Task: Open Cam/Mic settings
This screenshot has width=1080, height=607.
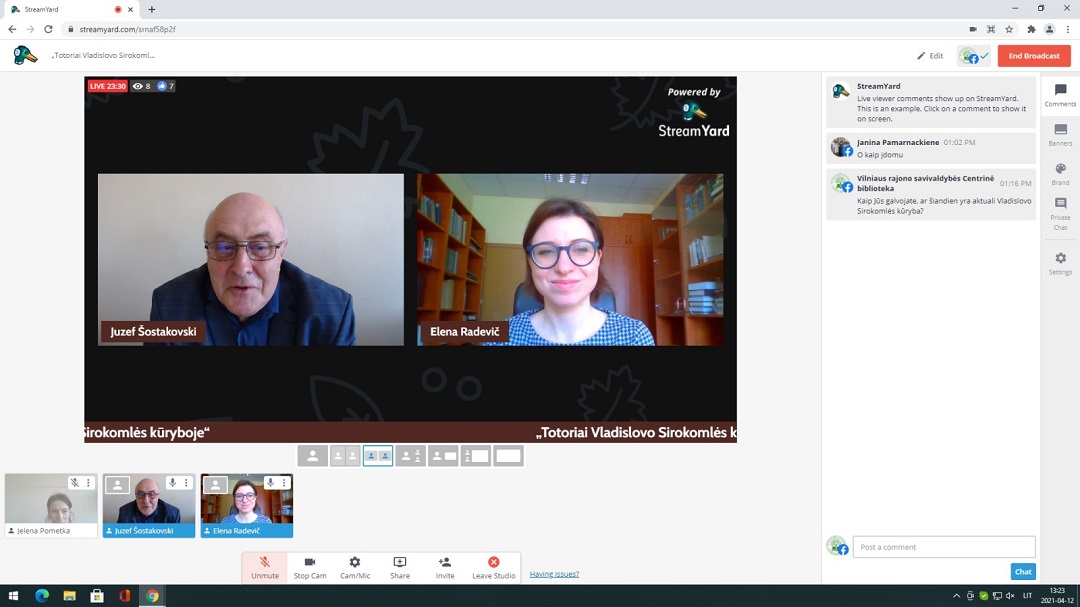Action: (x=355, y=567)
